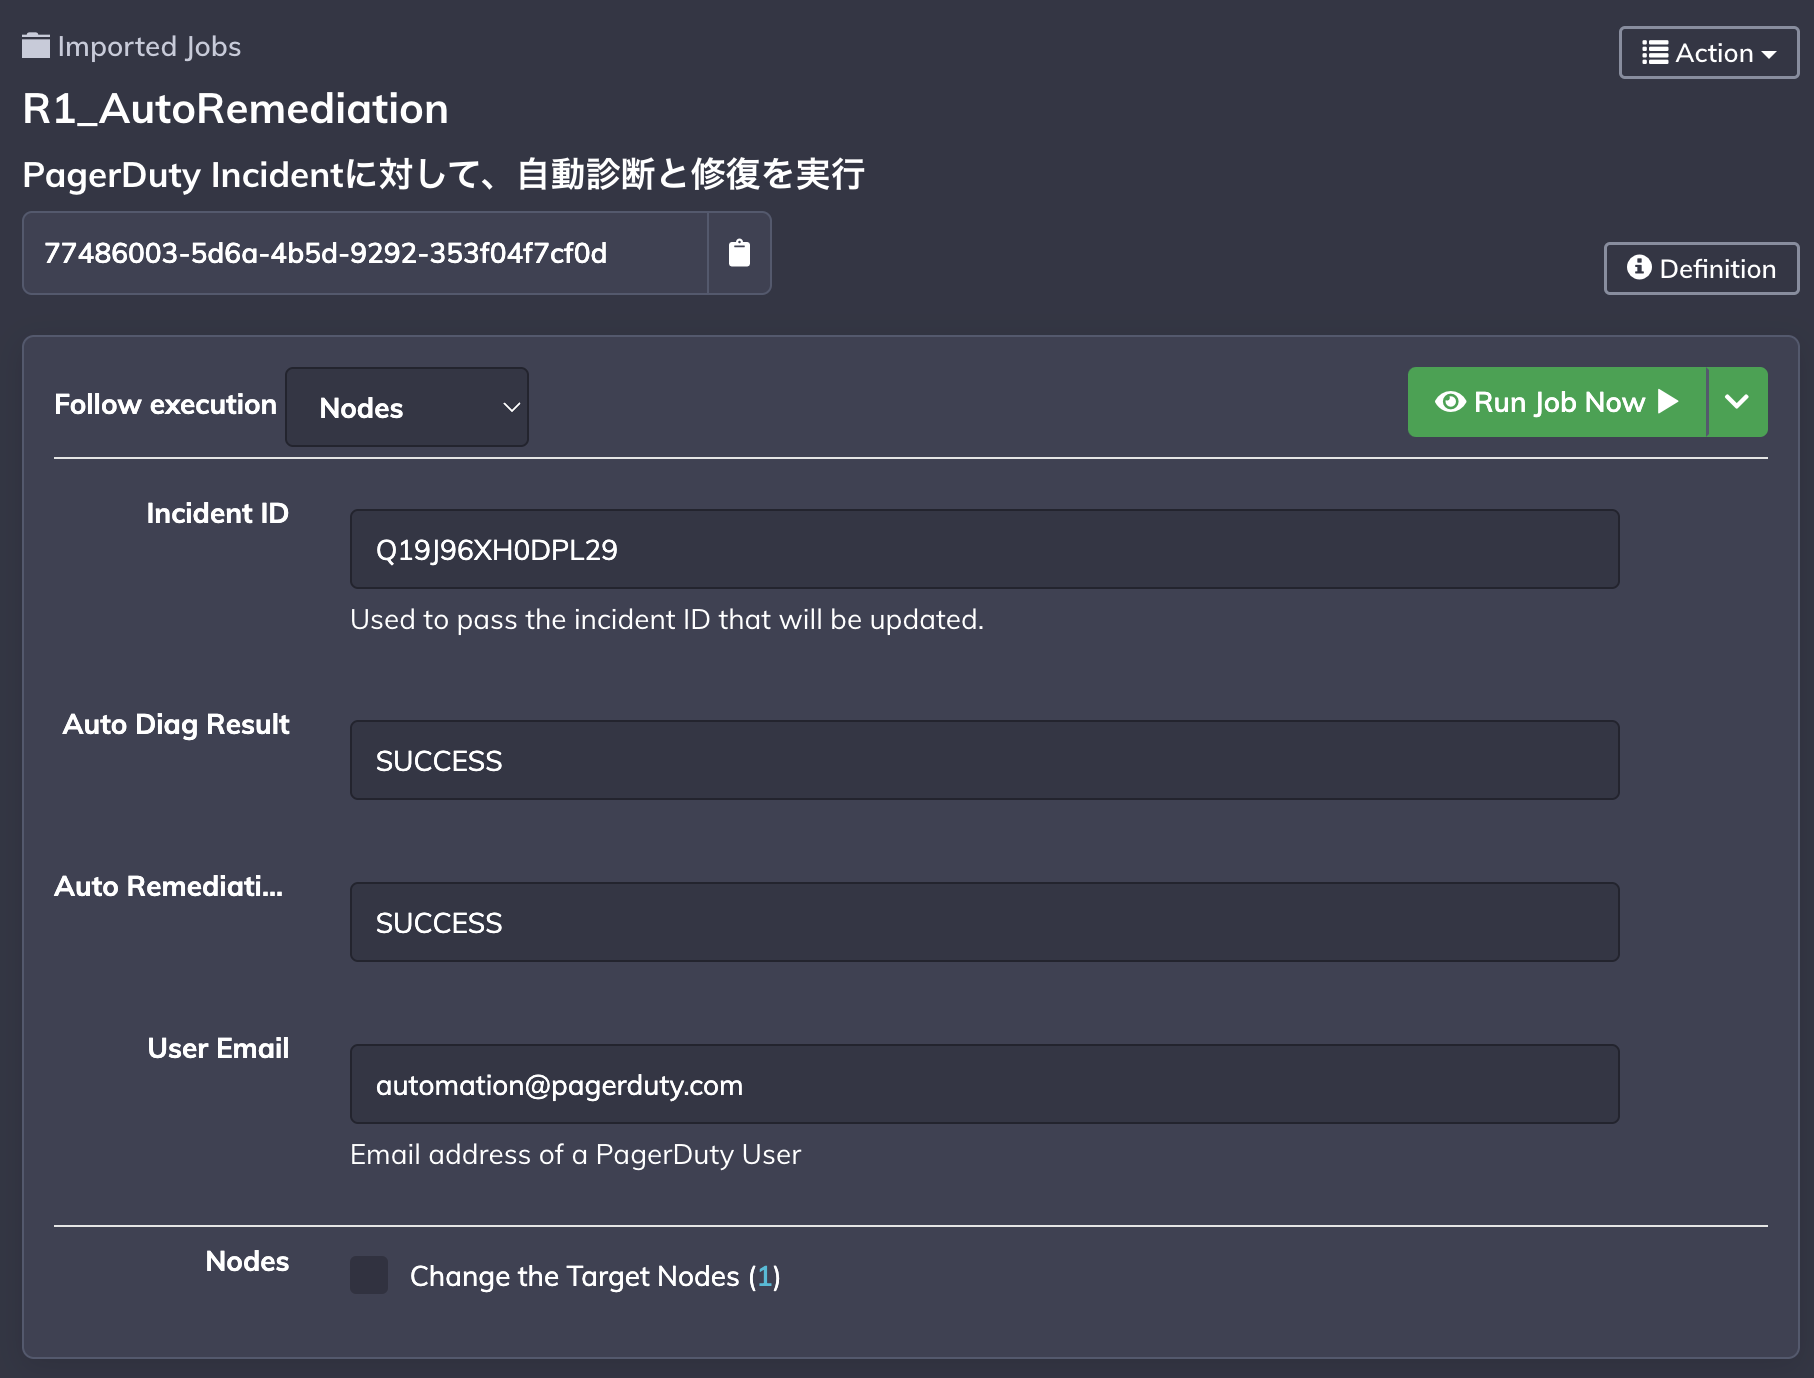
Task: Open the Follow execution Nodes dropdown
Action: coord(407,407)
